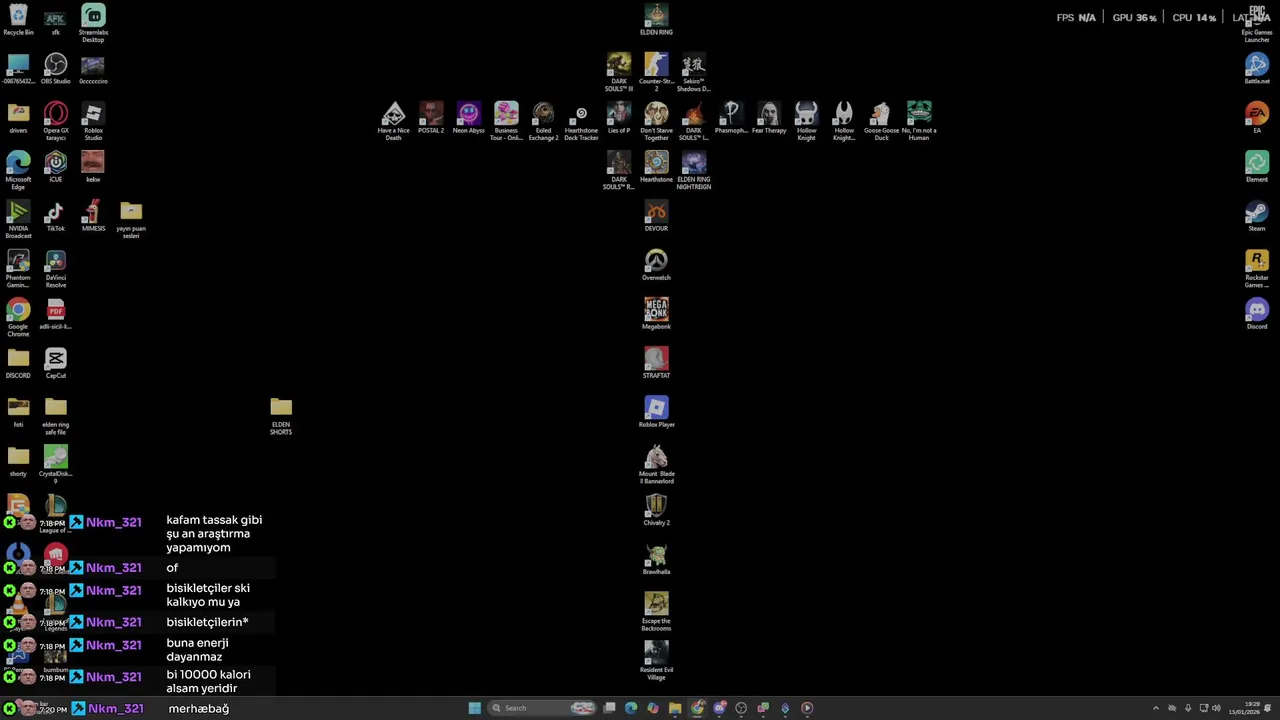Open Rockstar Games Launcher shortcut
Image resolution: width=1280 pixels, height=720 pixels.
click(1257, 268)
